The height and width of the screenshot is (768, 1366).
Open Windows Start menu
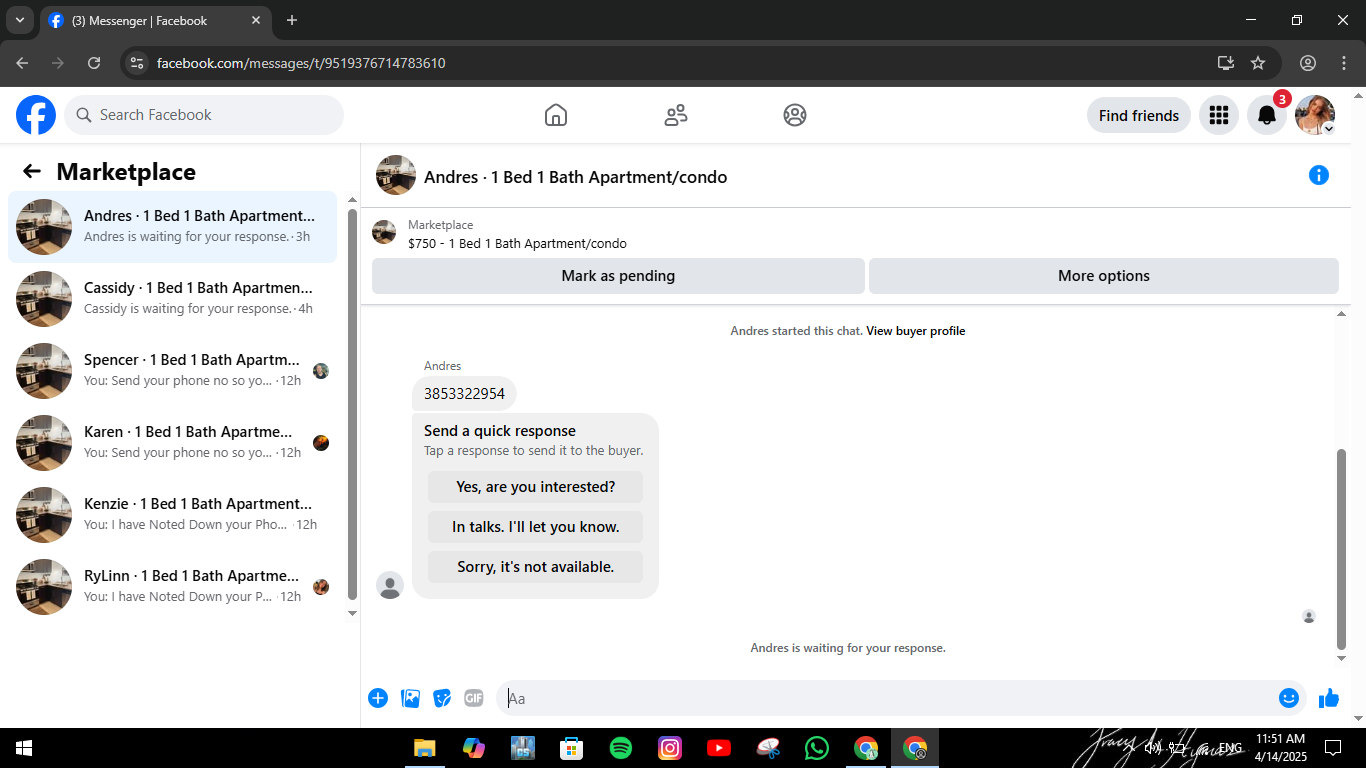[x=24, y=748]
